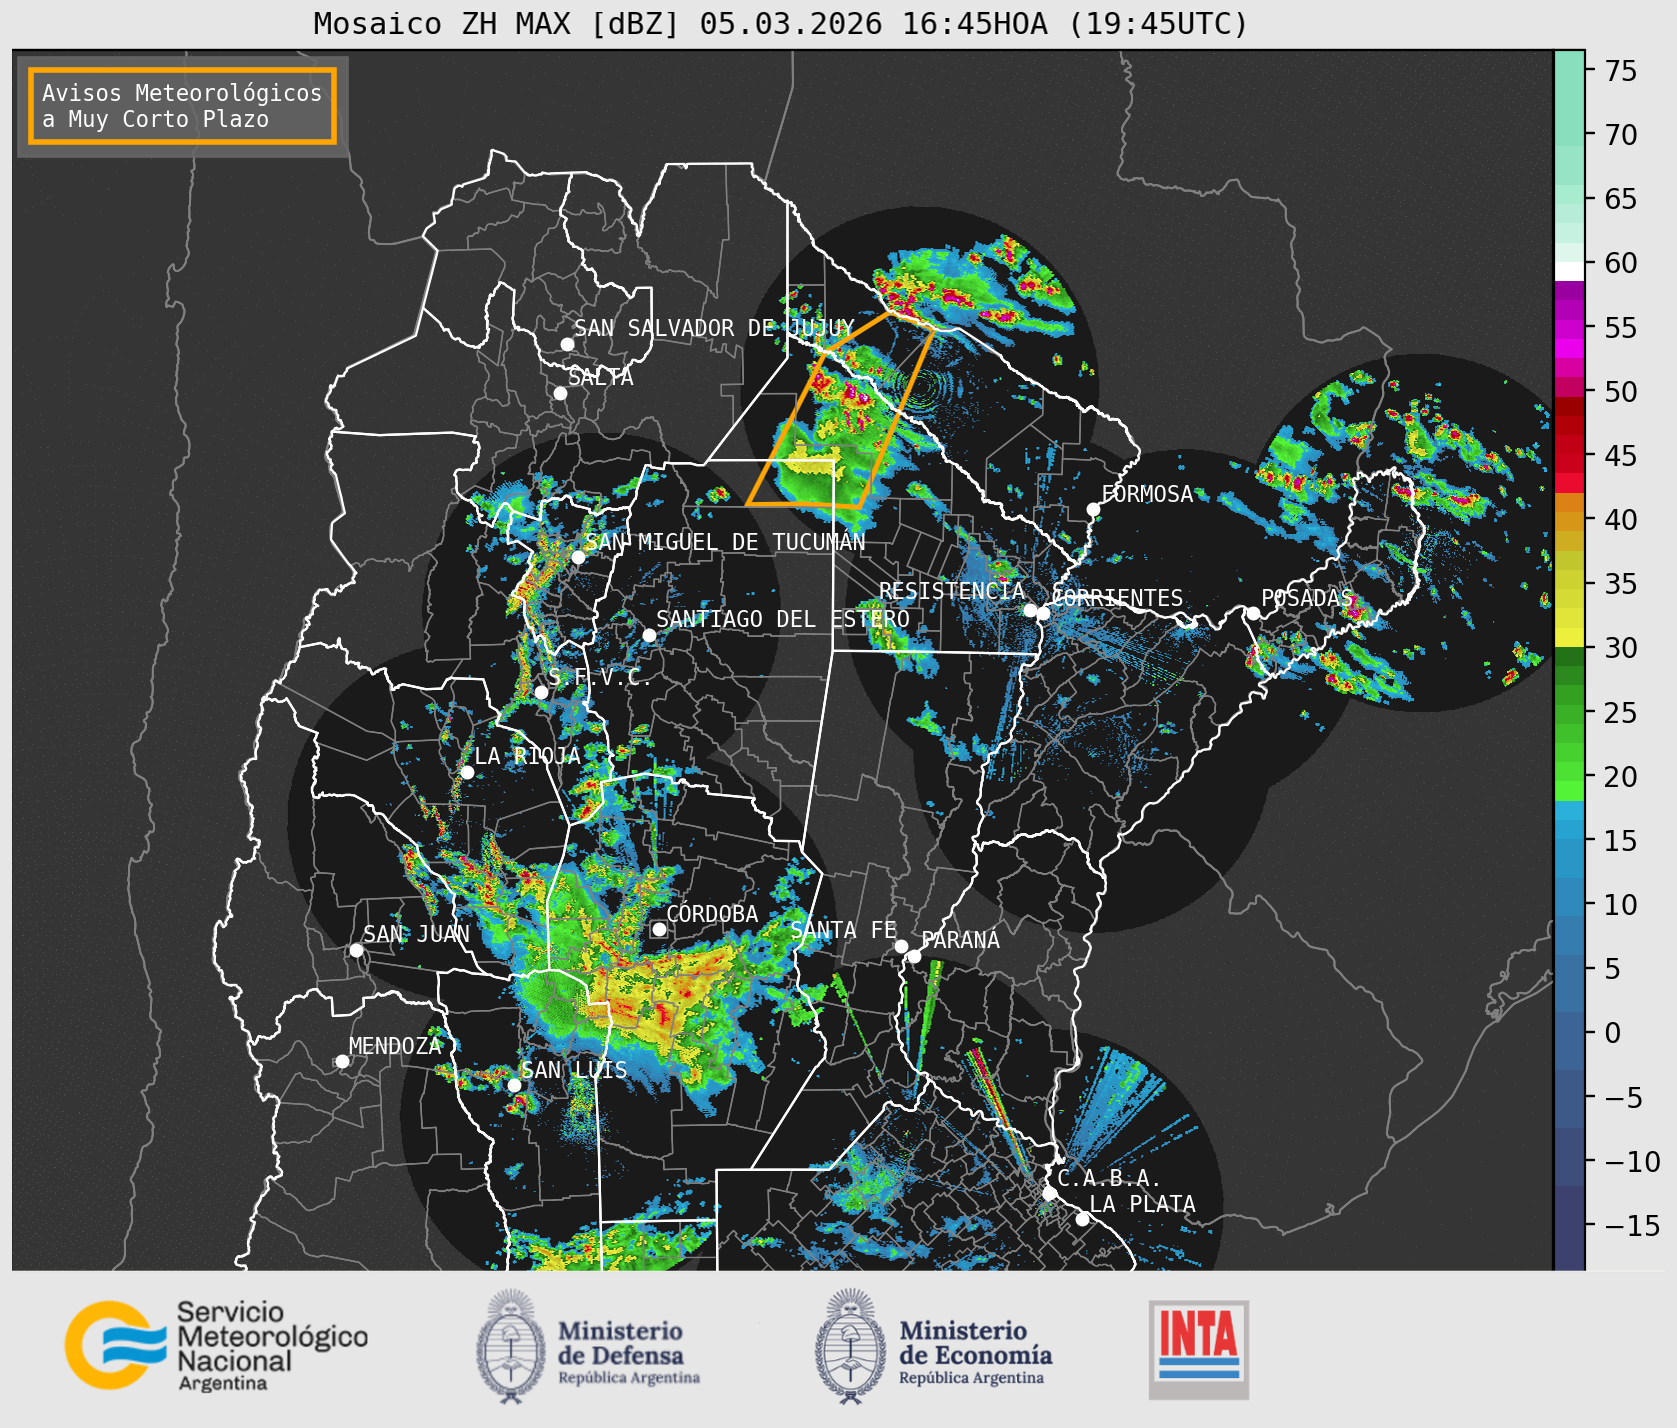The width and height of the screenshot is (1677, 1428).
Task: Click the Servicio Meteorológico Nacional logo
Action: click(x=216, y=1345)
